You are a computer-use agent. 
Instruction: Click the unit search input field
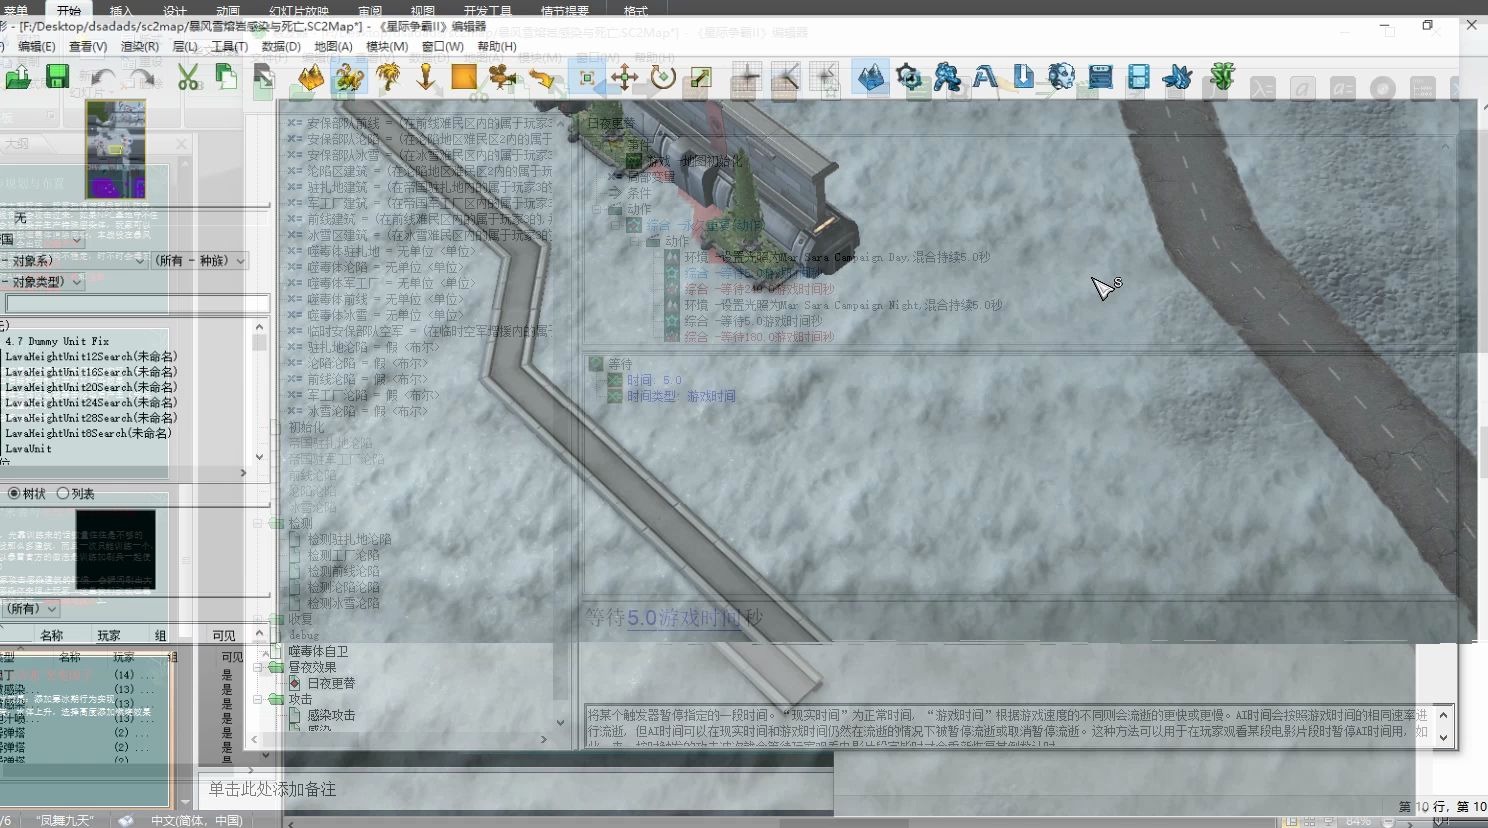tap(137, 303)
